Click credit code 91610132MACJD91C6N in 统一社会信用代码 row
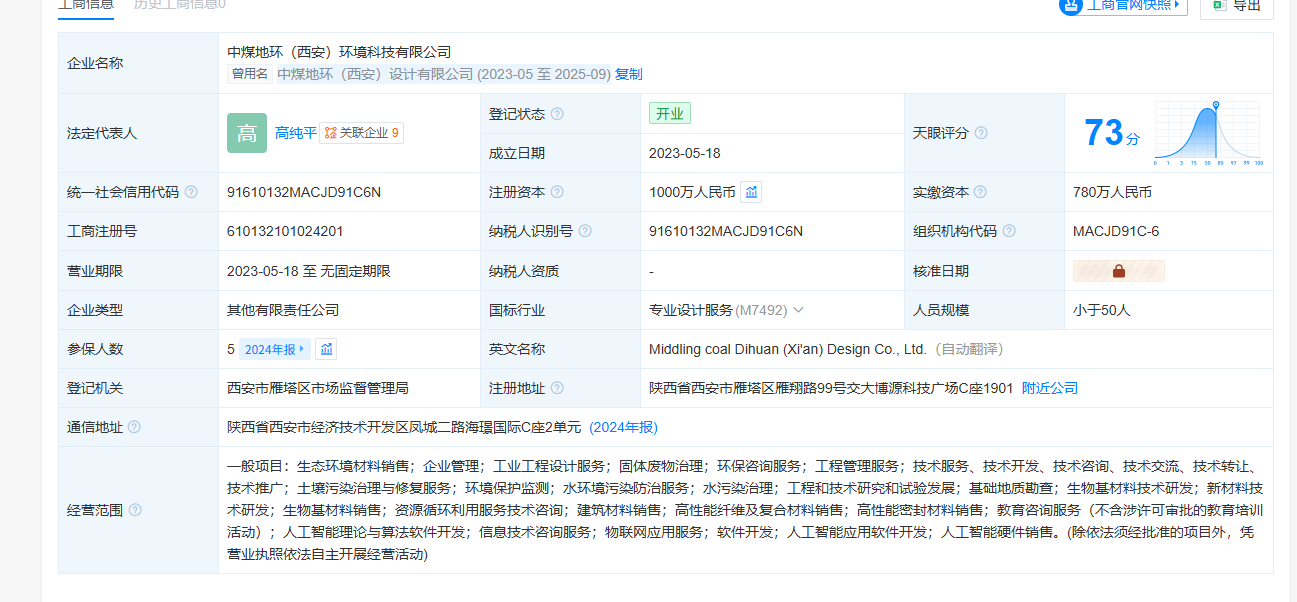 point(304,192)
